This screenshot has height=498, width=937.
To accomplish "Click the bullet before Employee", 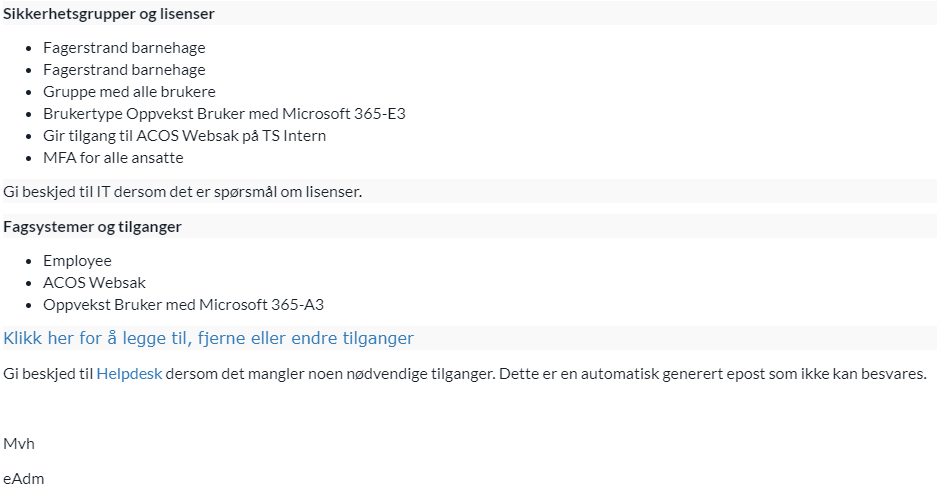I will coord(28,261).
